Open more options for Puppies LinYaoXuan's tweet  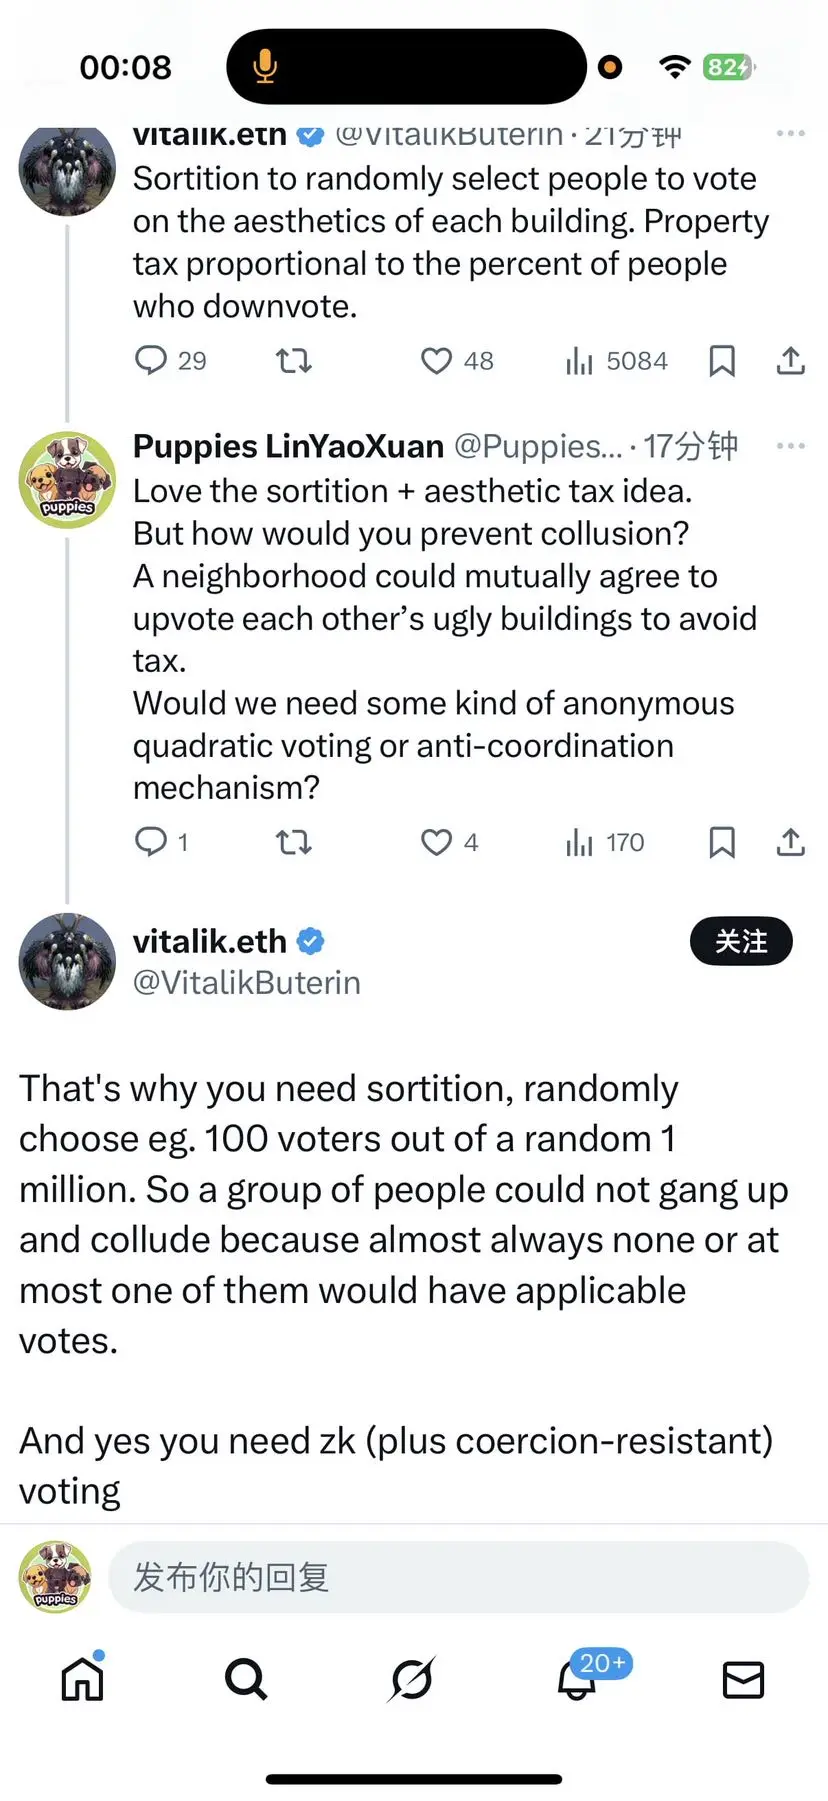790,446
